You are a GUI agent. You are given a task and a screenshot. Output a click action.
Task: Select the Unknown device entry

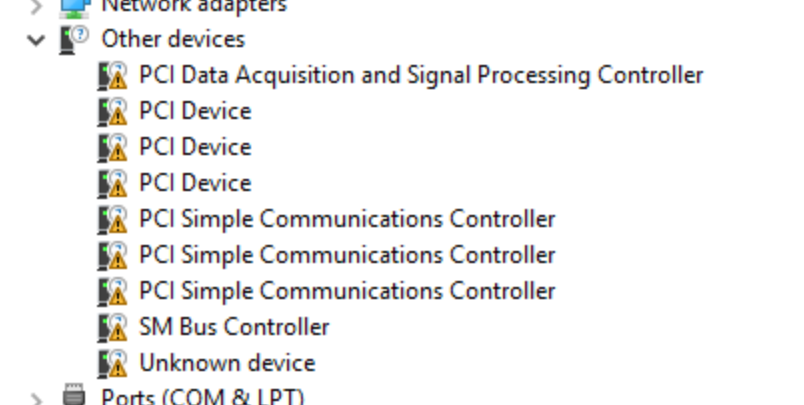[x=227, y=363]
